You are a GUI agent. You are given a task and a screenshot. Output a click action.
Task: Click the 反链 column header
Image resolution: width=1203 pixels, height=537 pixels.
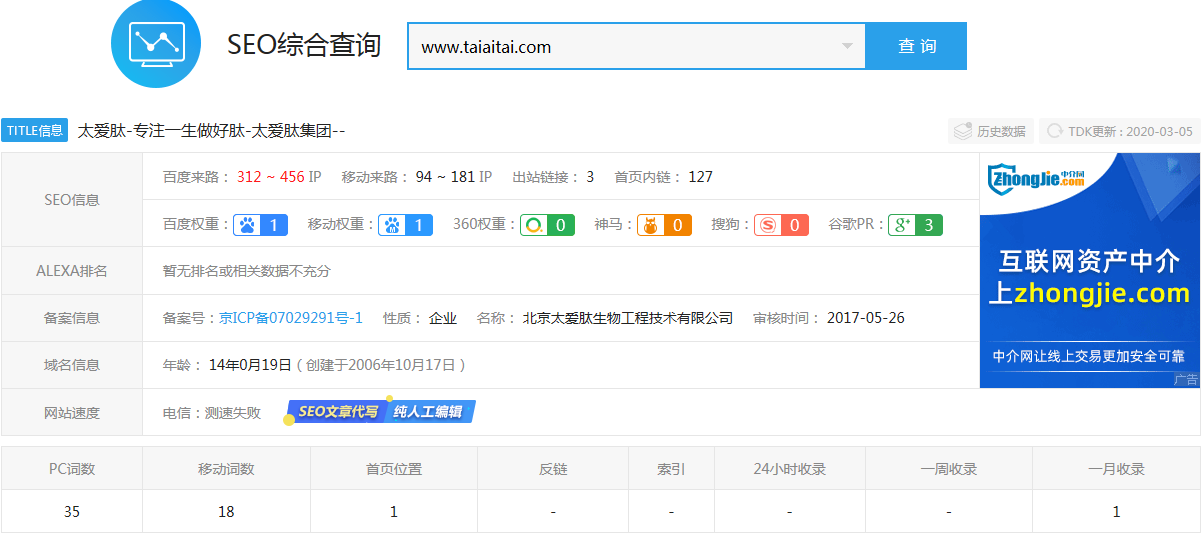[x=553, y=469]
